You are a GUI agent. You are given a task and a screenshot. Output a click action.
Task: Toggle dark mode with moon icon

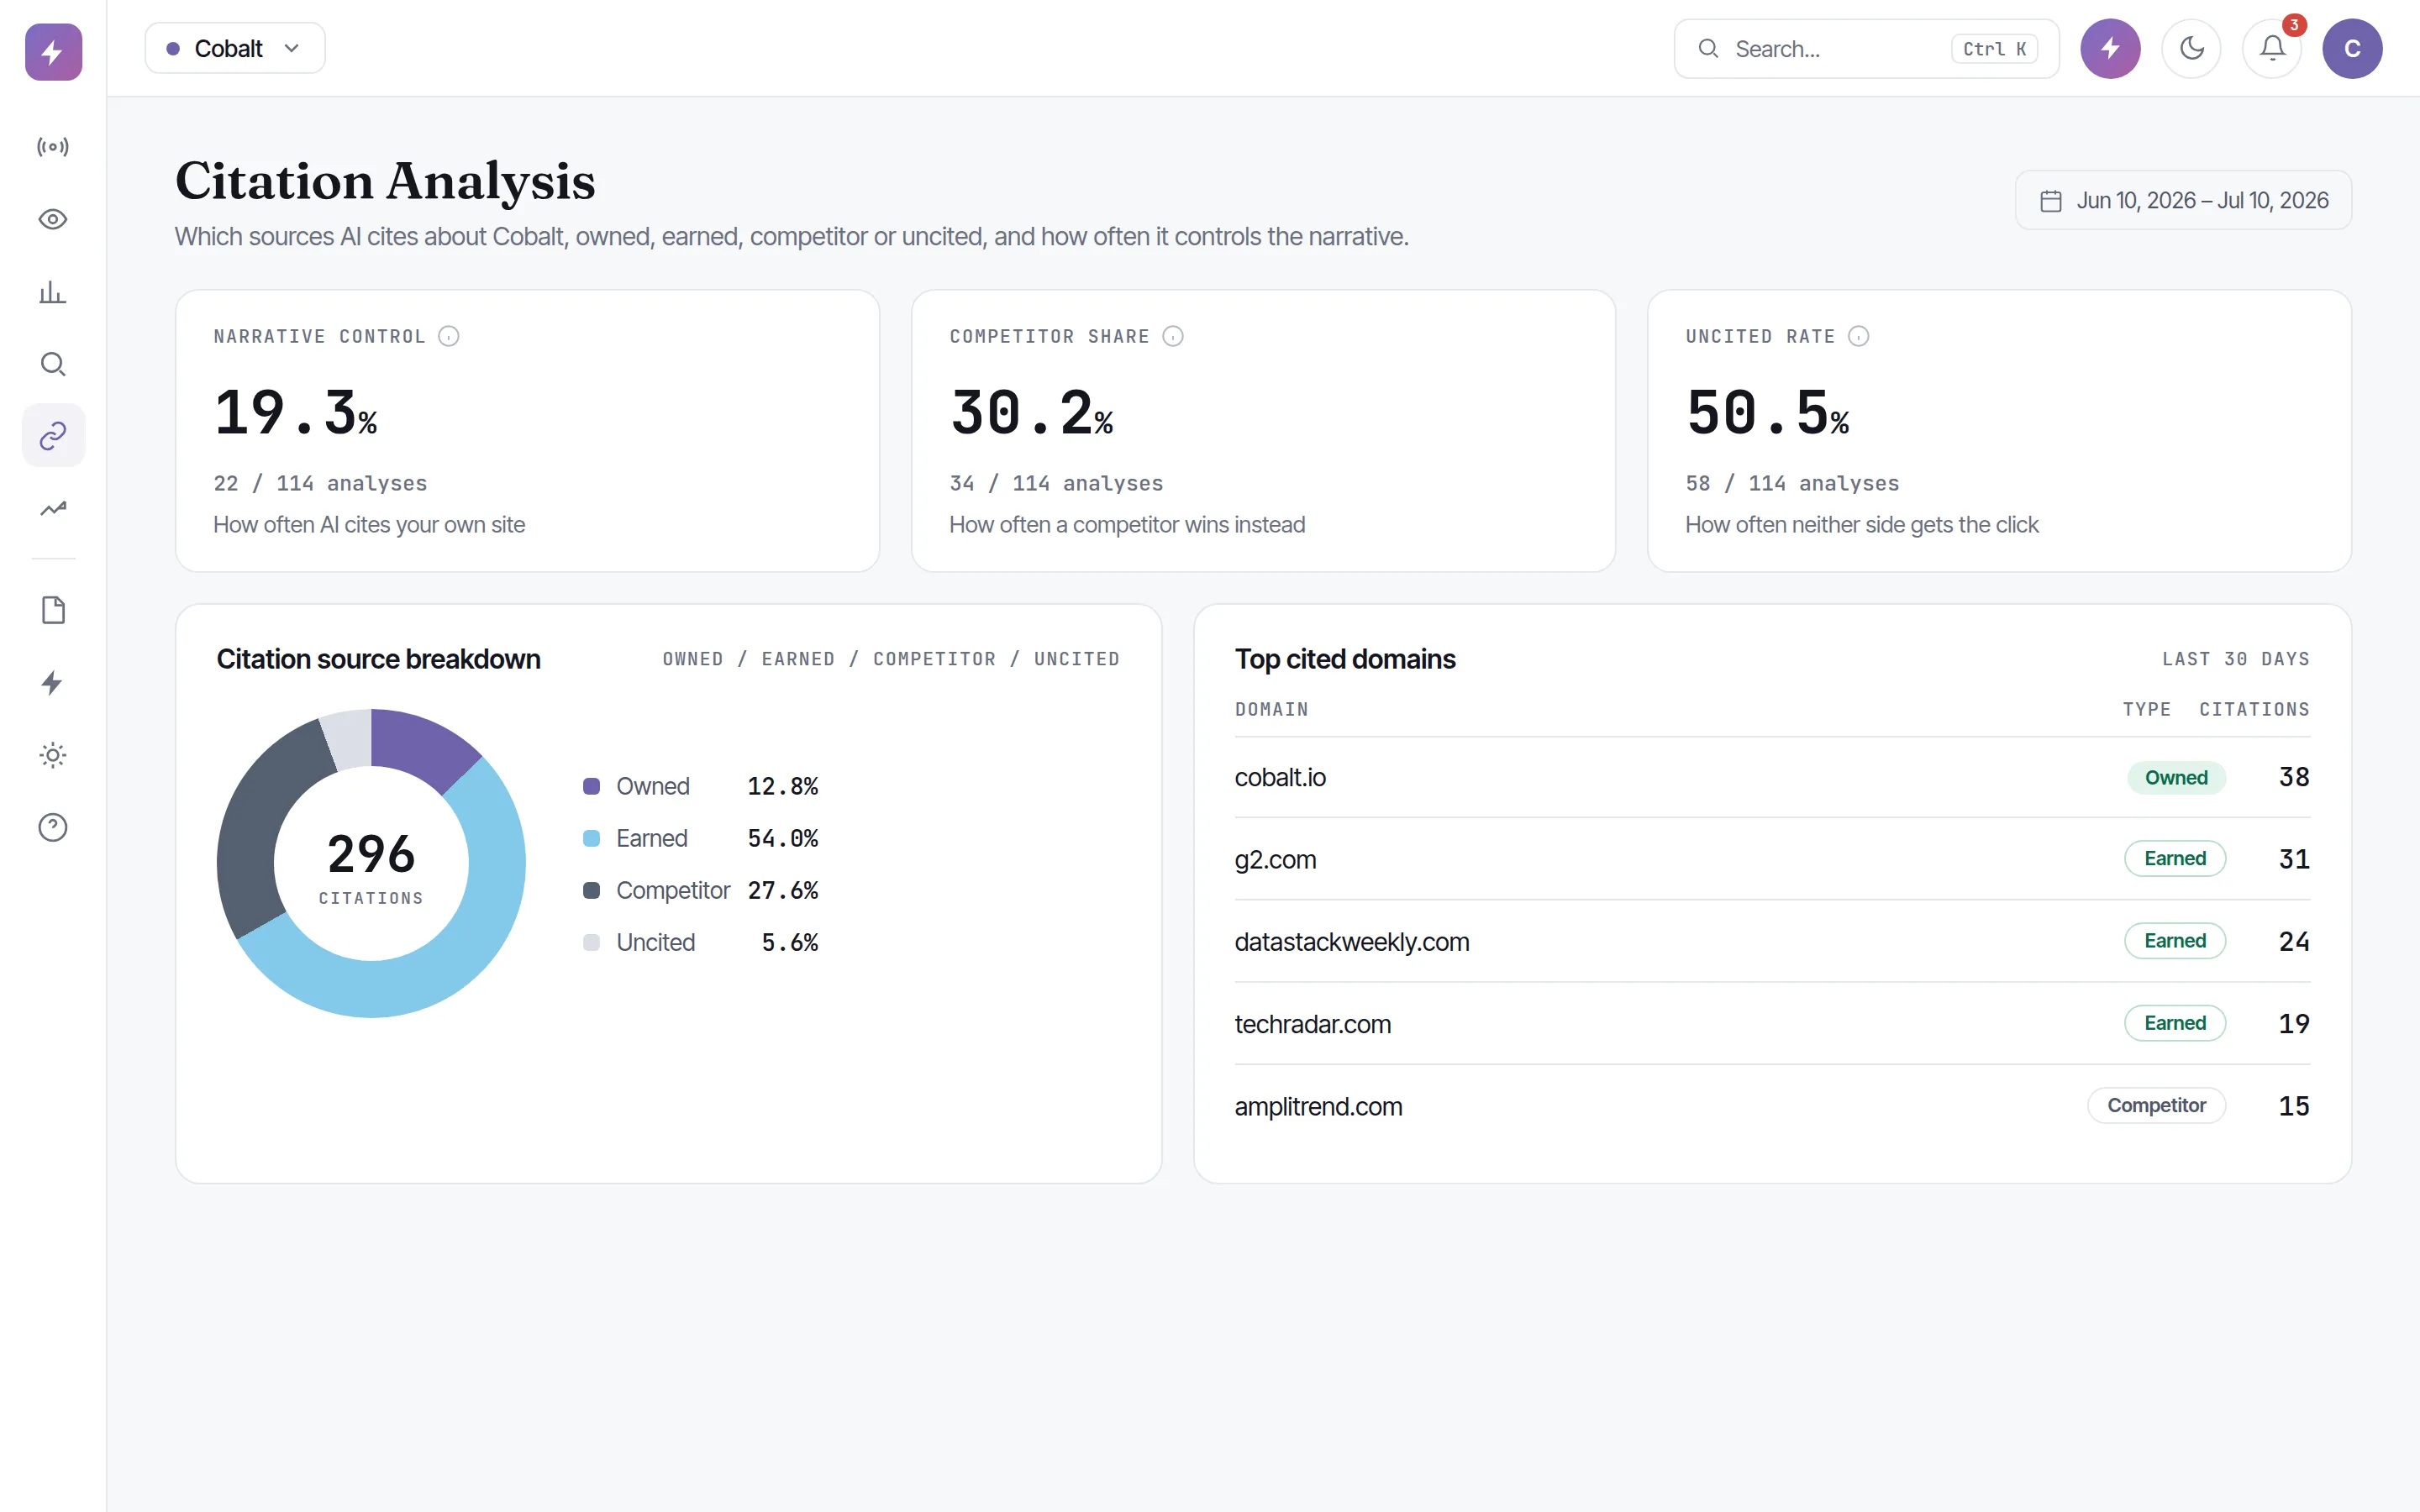coord(2191,48)
